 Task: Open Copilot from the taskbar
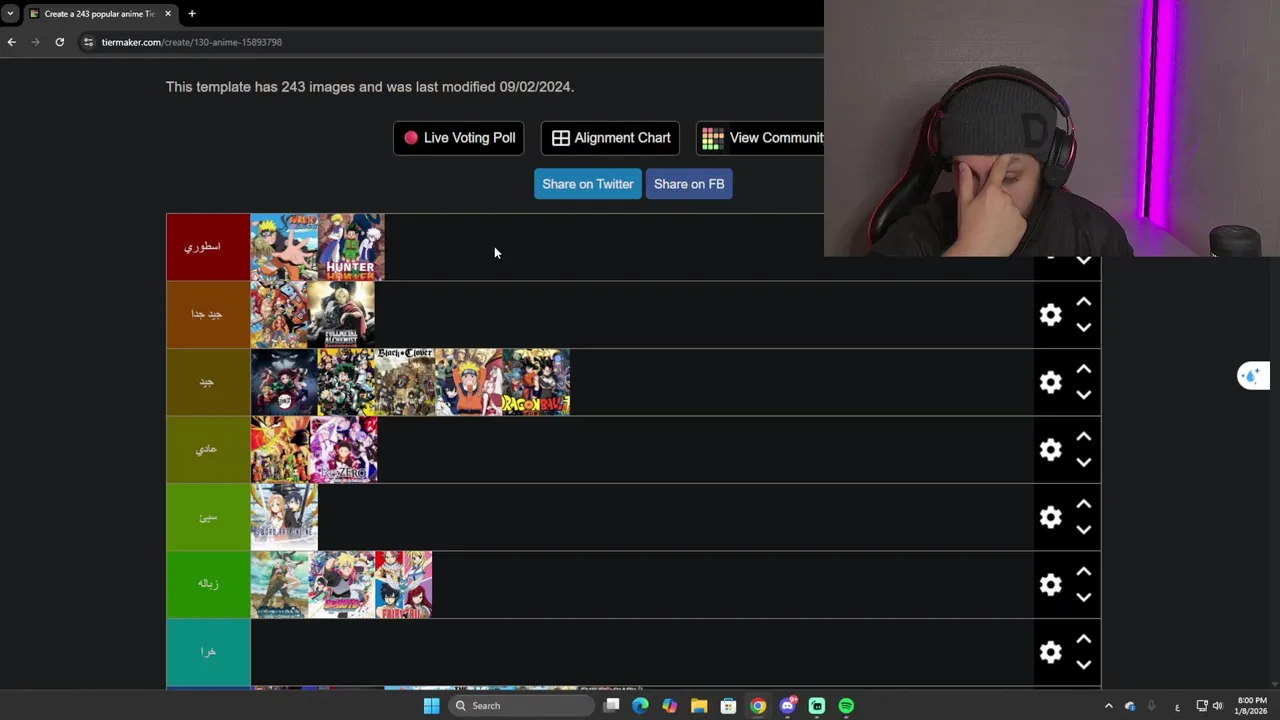[x=669, y=706]
